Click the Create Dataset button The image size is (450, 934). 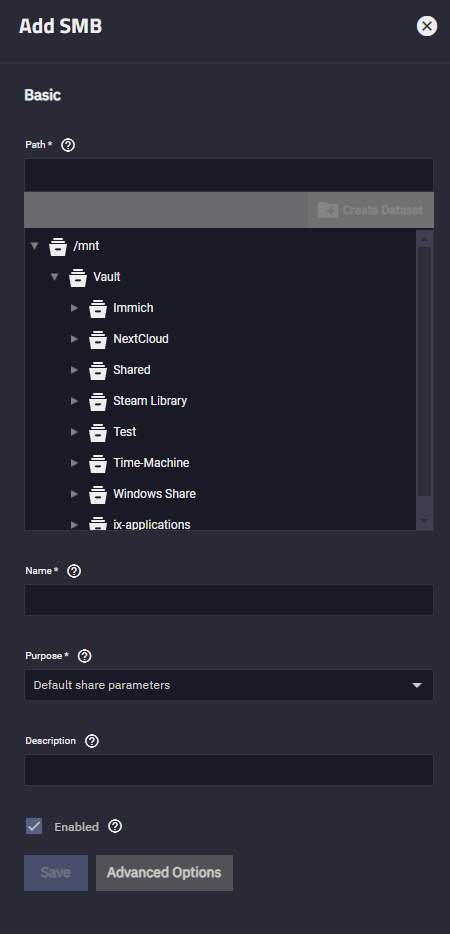(x=371, y=210)
